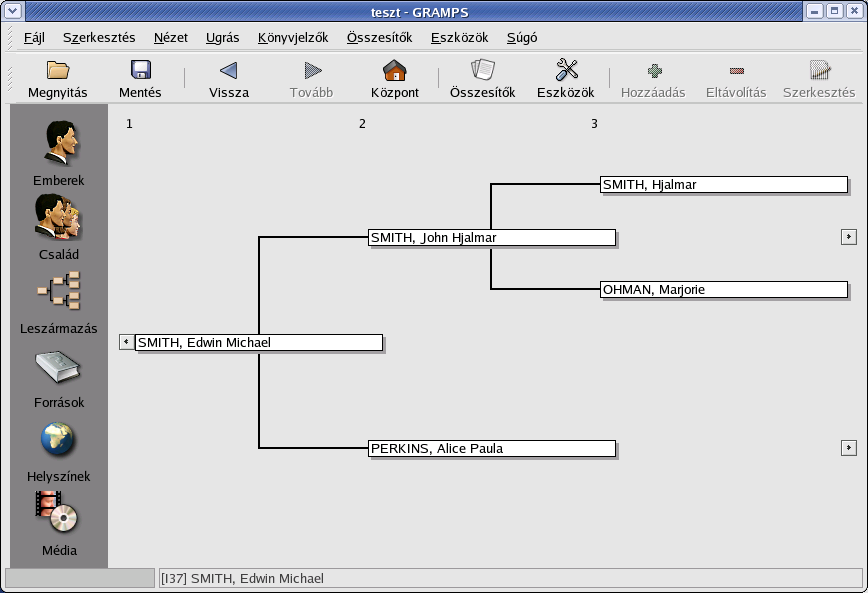868x593 pixels.
Task: Click left arrow beside SMITH, Edwin Michael
Action: tap(126, 342)
